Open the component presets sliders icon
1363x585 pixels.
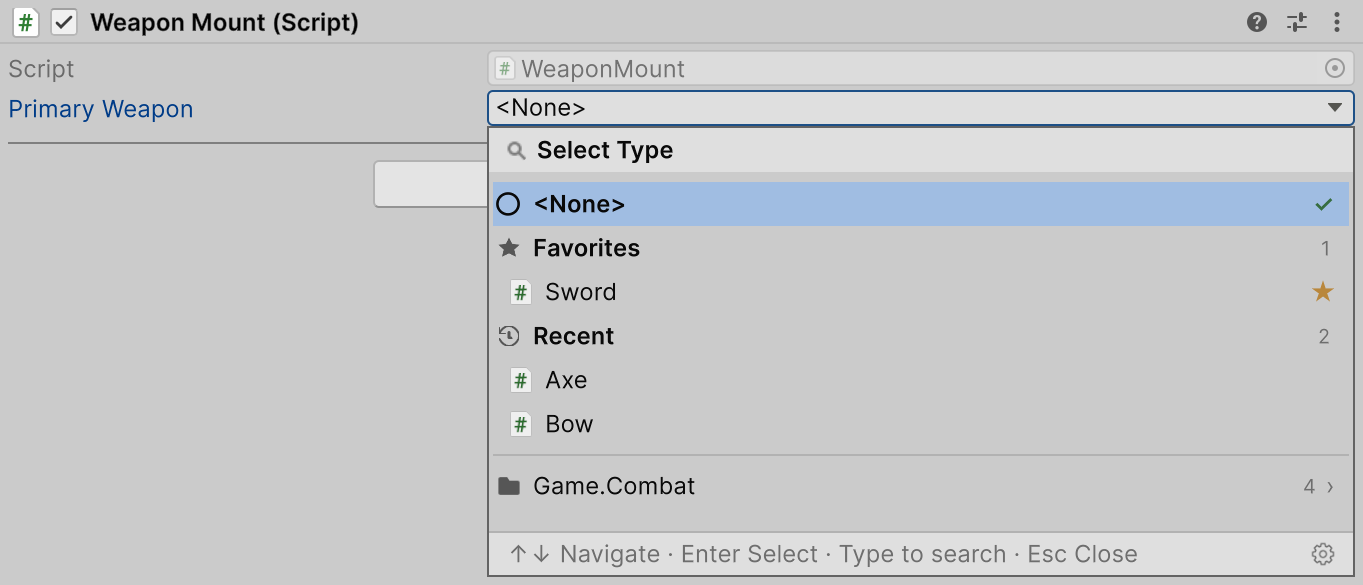click(1297, 22)
